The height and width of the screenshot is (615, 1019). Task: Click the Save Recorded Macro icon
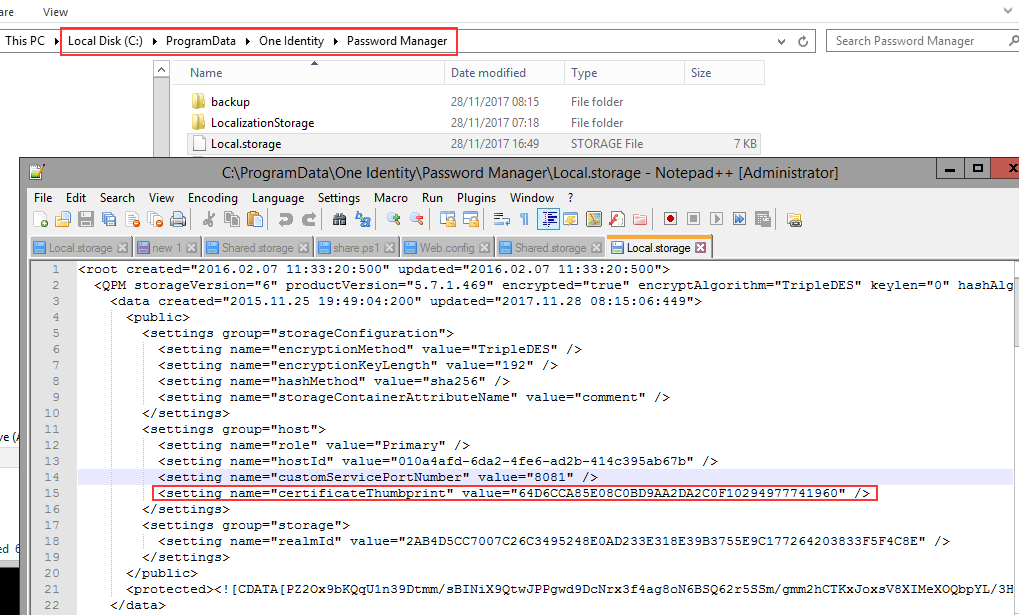[762, 219]
